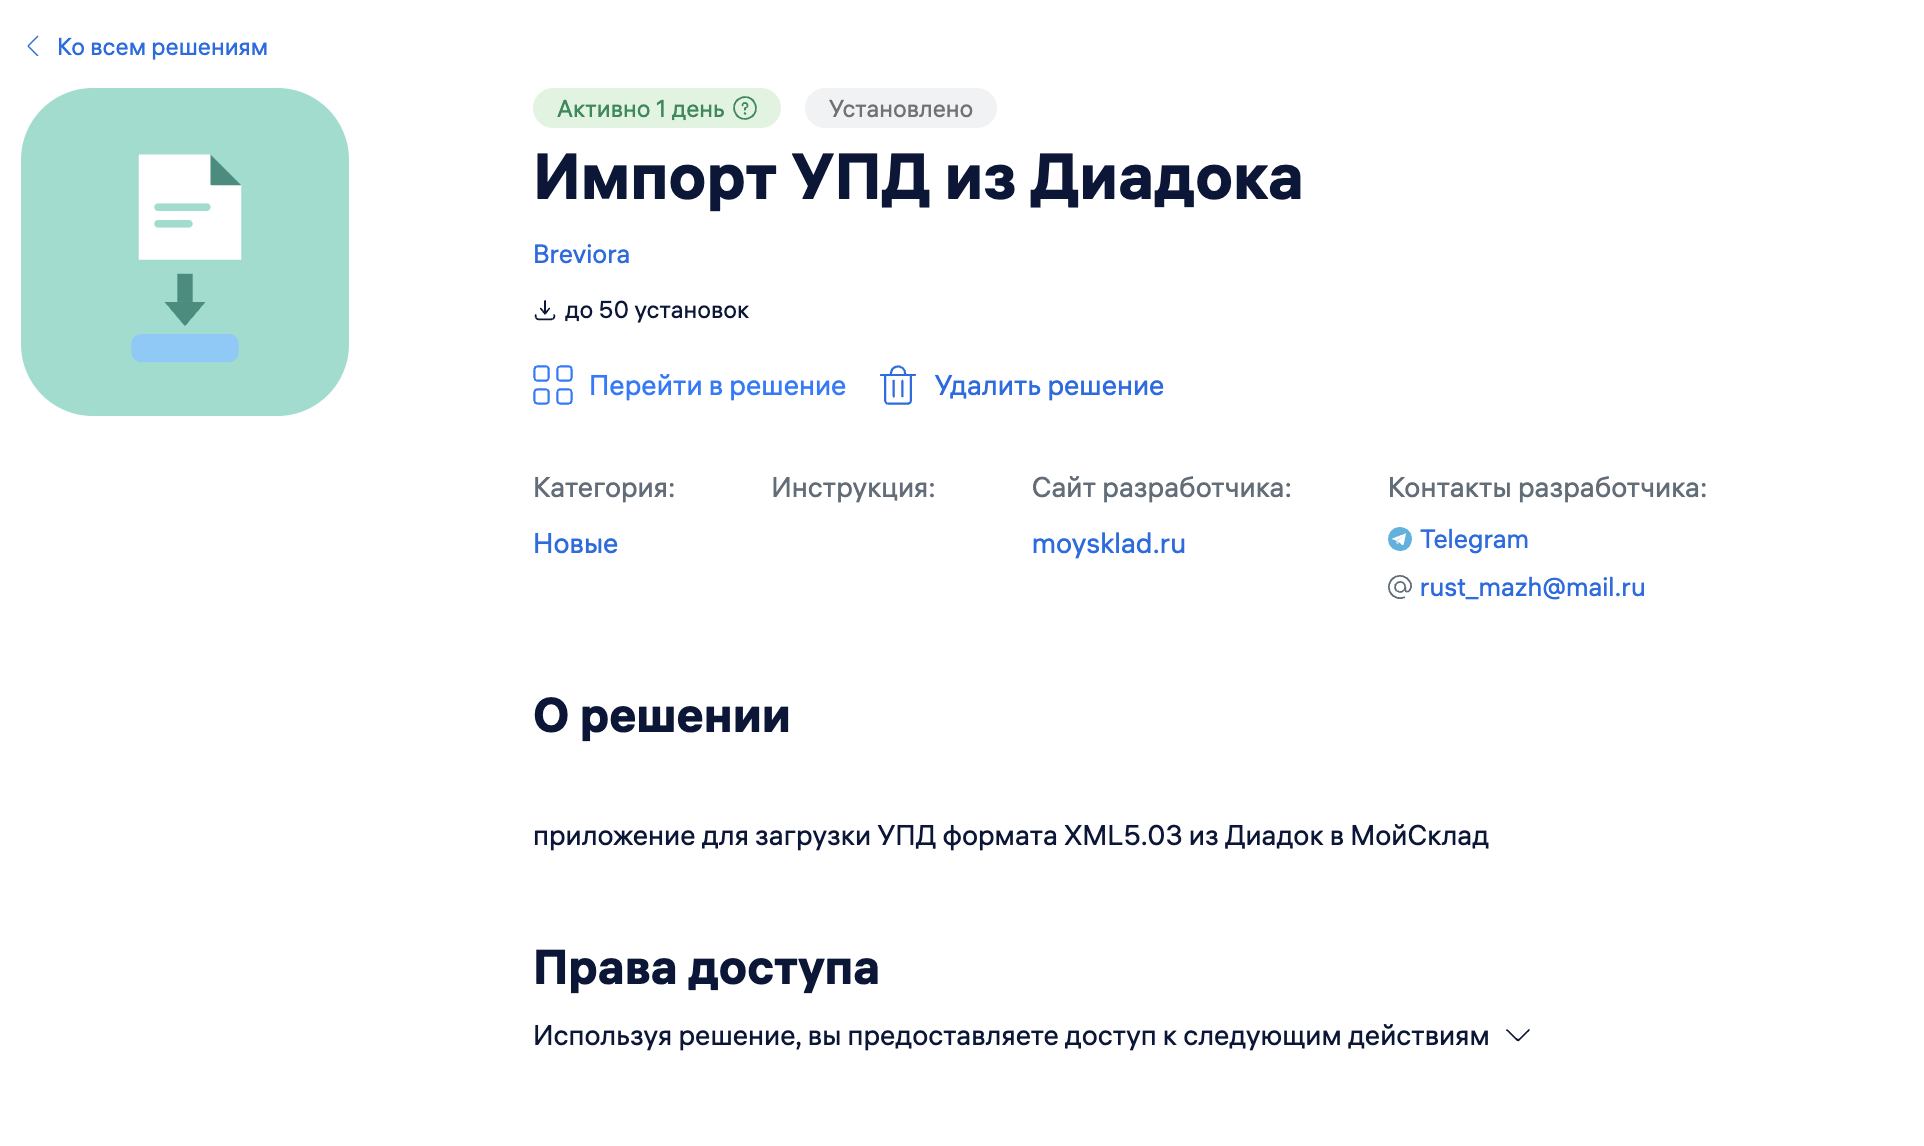Click the 'Категория:' label
This screenshot has height=1146, width=1924.
tap(604, 488)
